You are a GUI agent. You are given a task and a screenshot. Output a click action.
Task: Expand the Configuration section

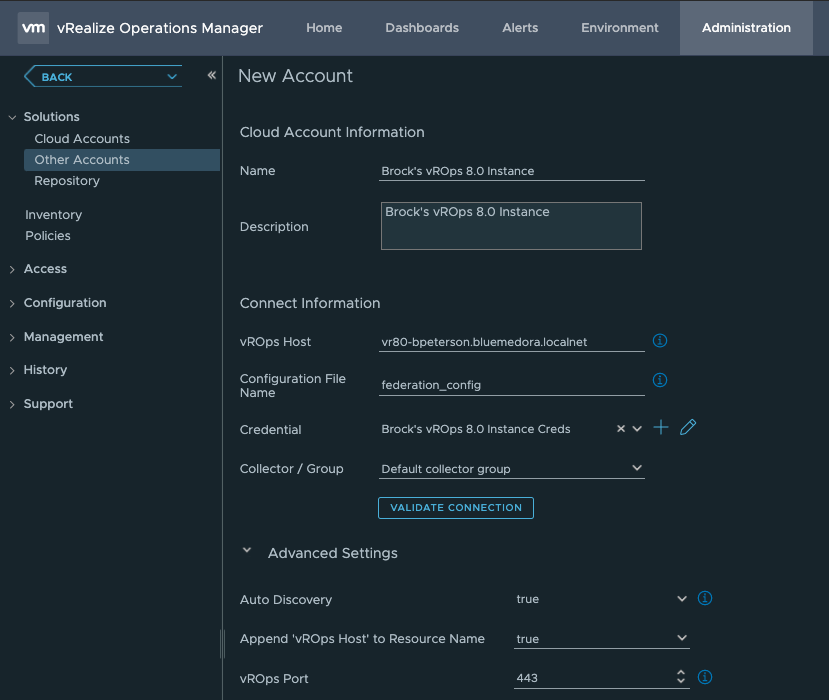[x=12, y=303]
